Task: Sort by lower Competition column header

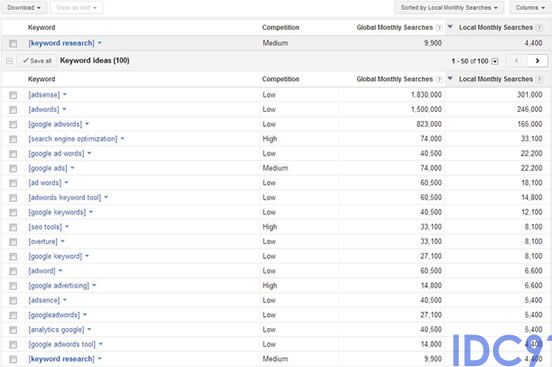Action: click(281, 79)
